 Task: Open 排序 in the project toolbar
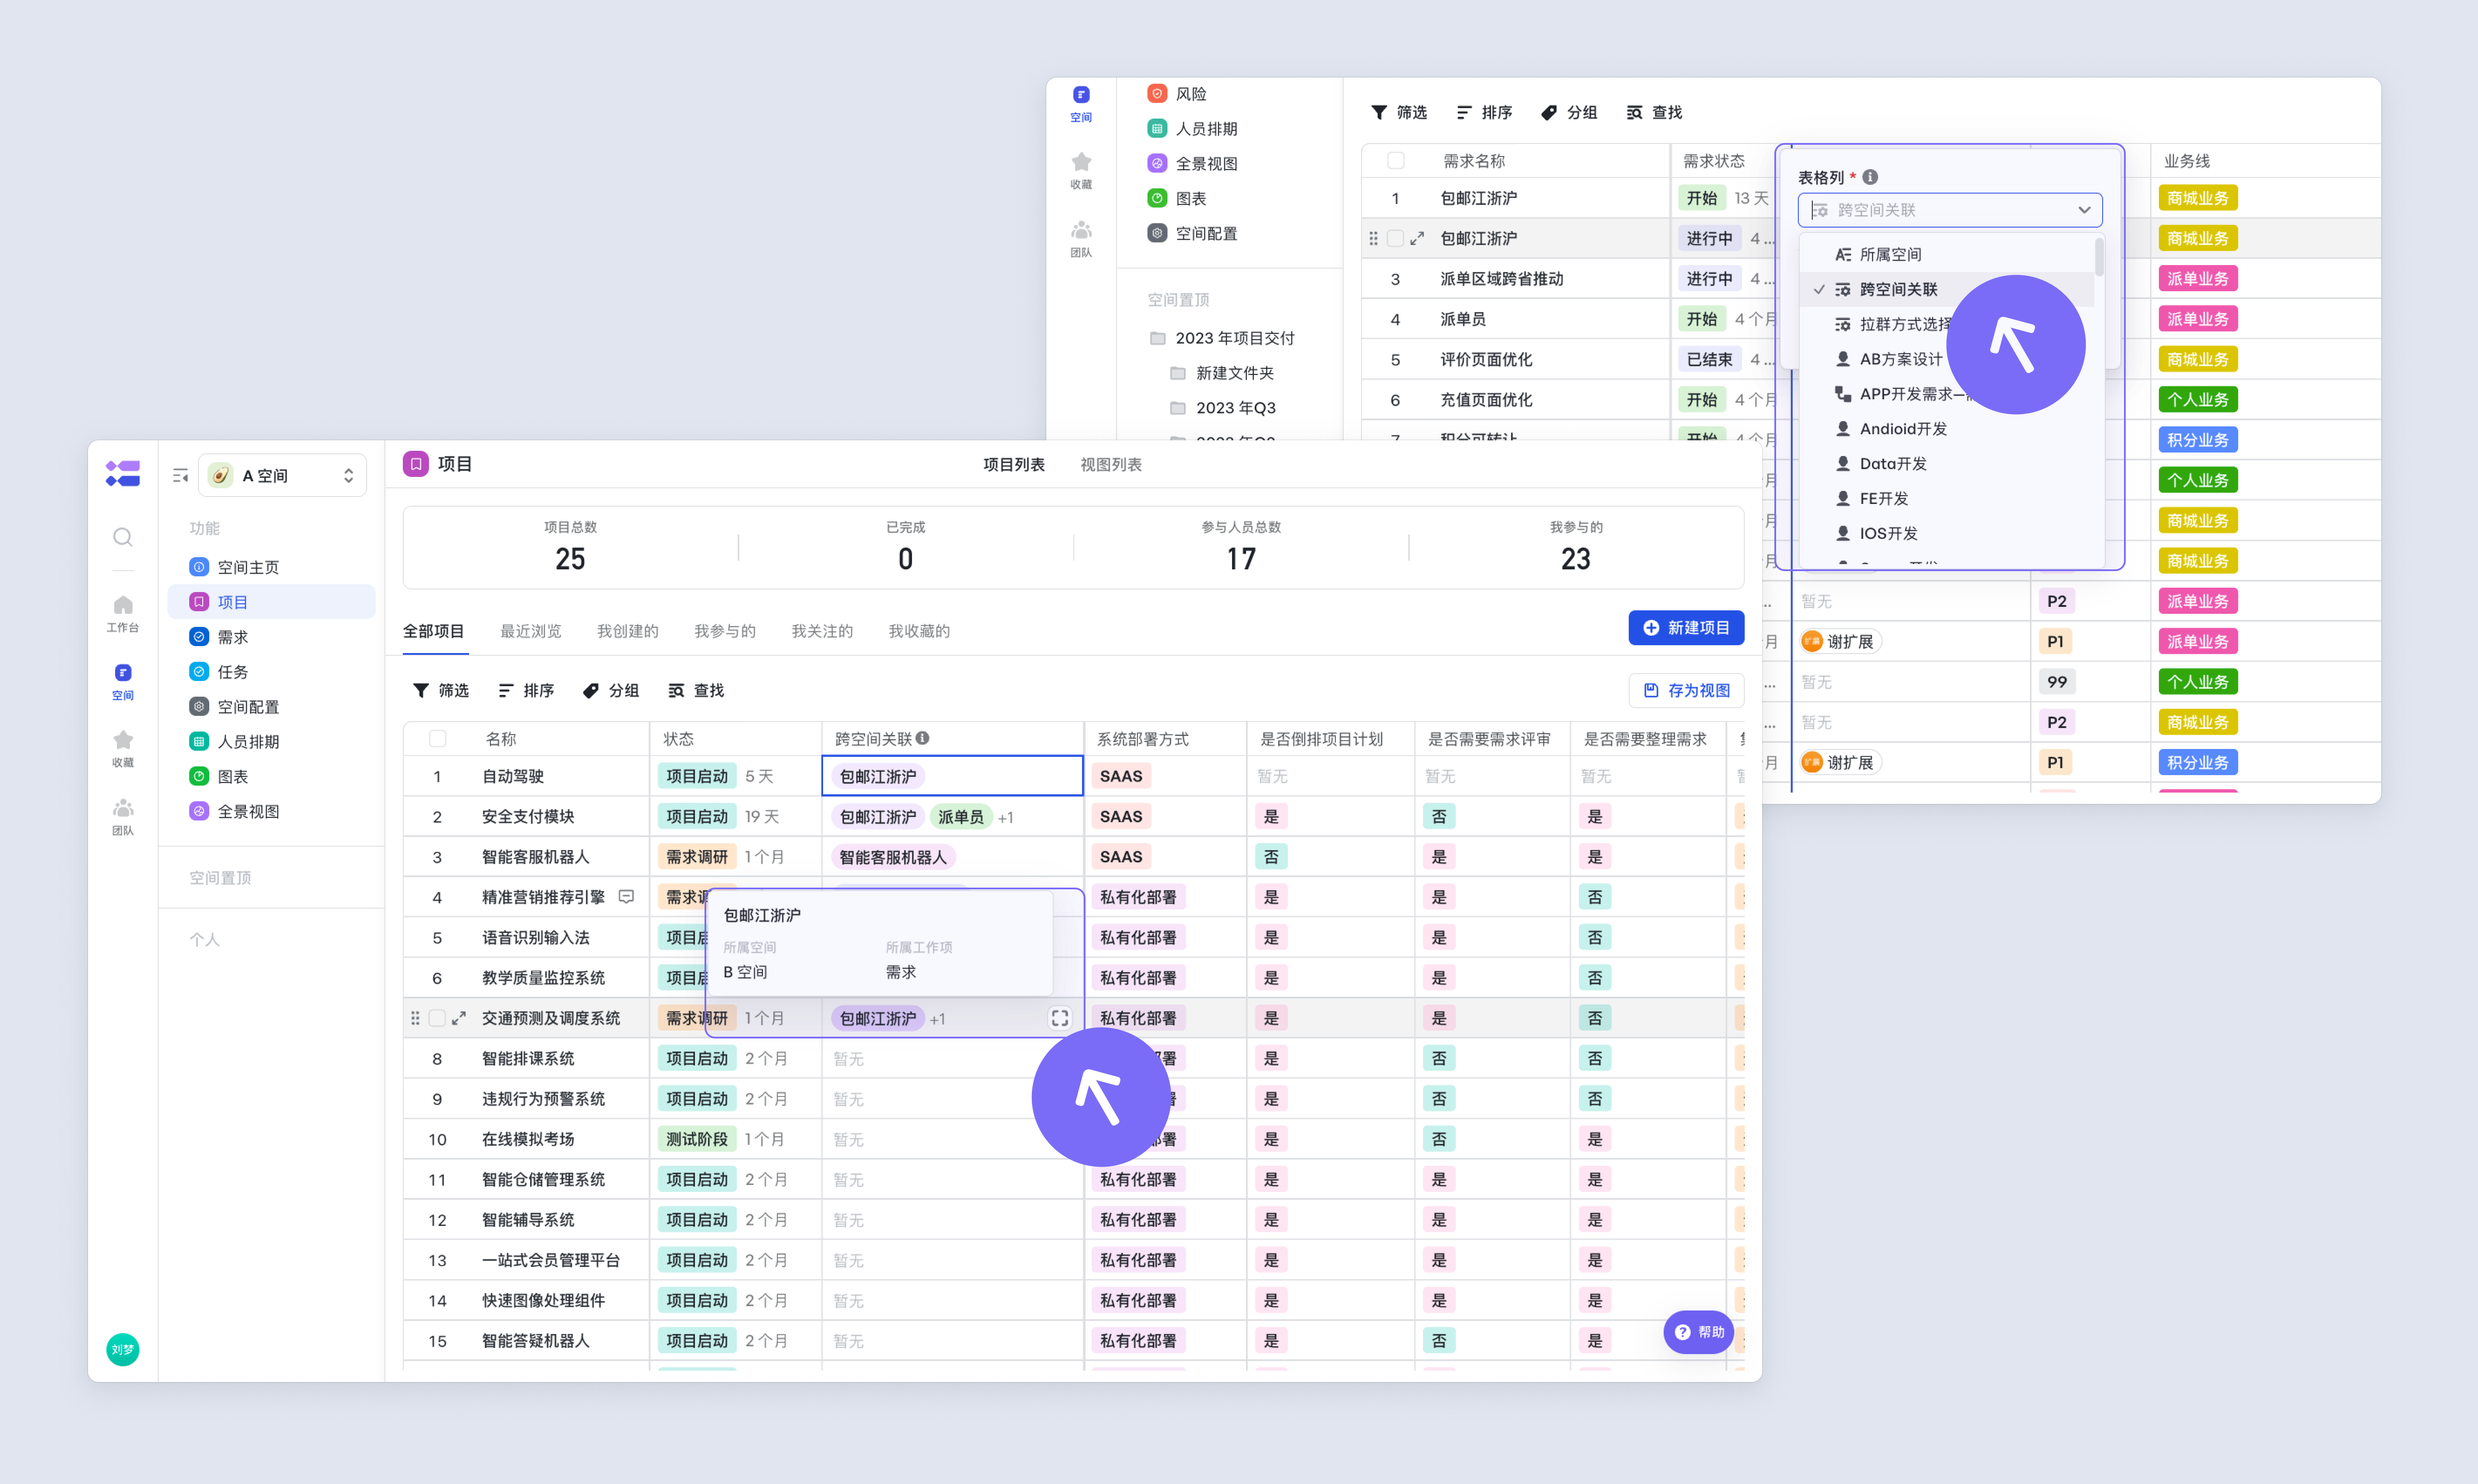tap(526, 691)
